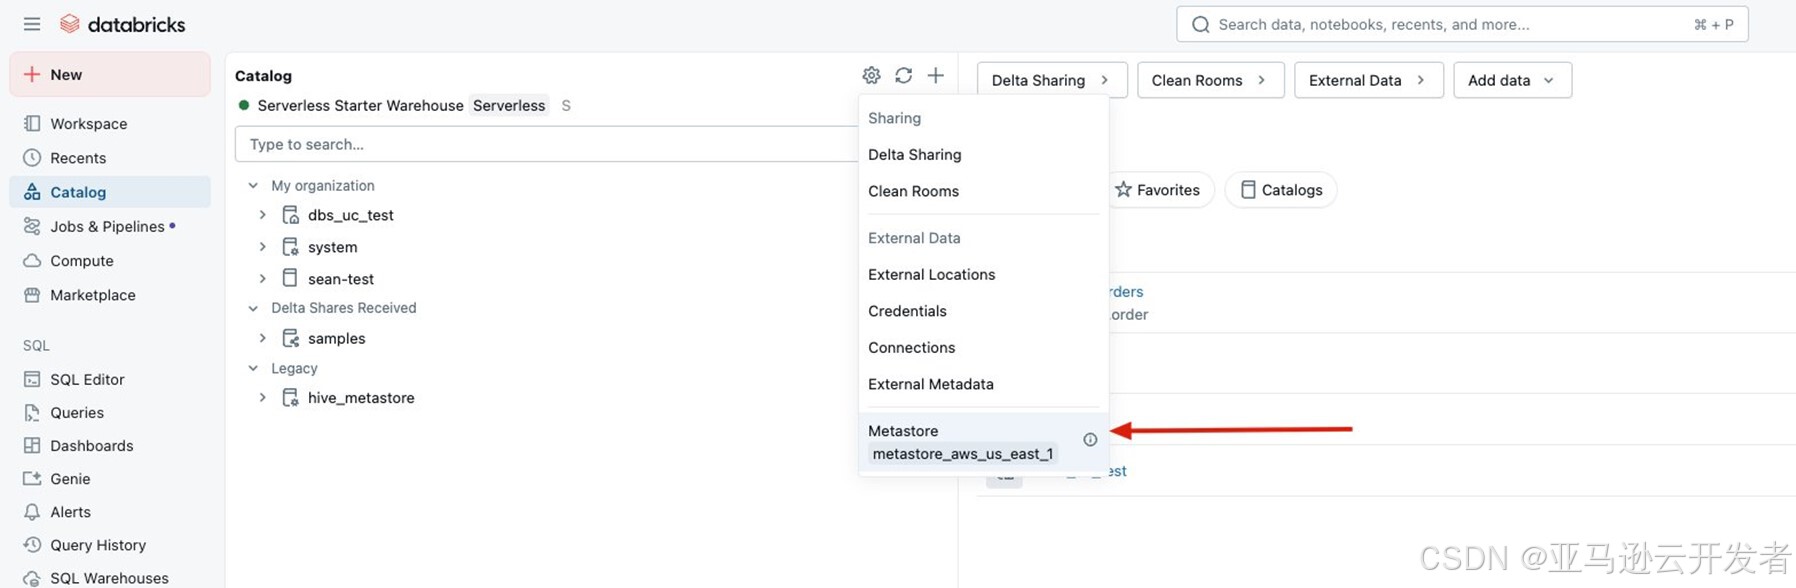
Task: Click the Marketplace store icon
Action: (32, 295)
